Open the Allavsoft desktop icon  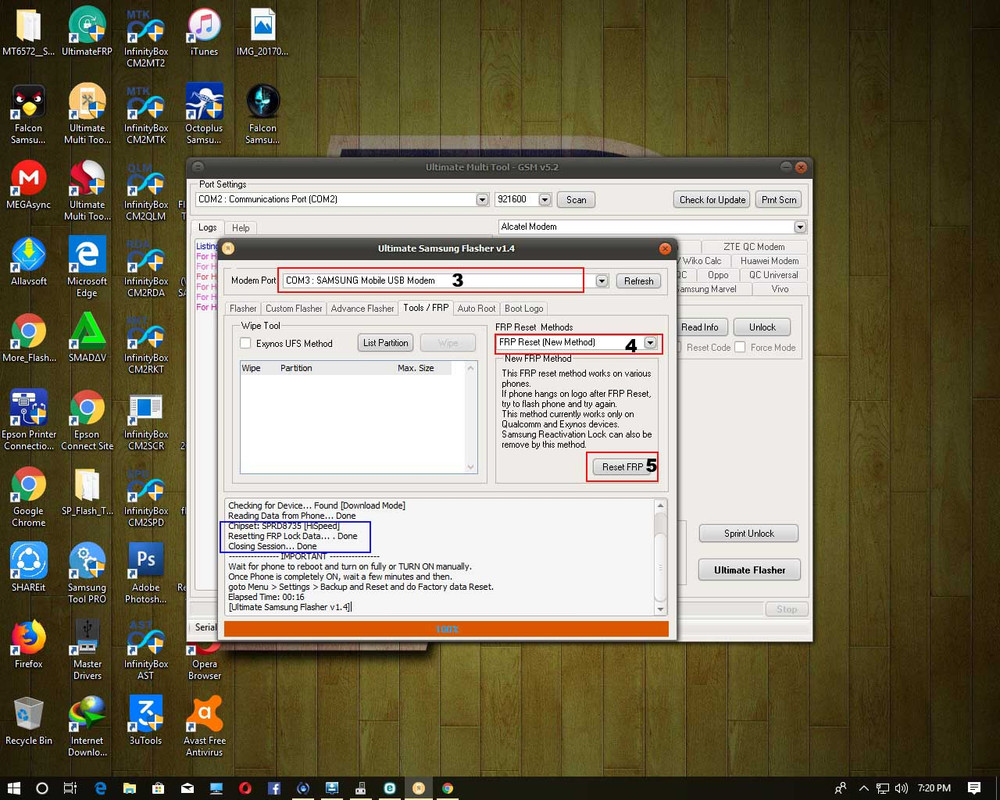(x=28, y=260)
